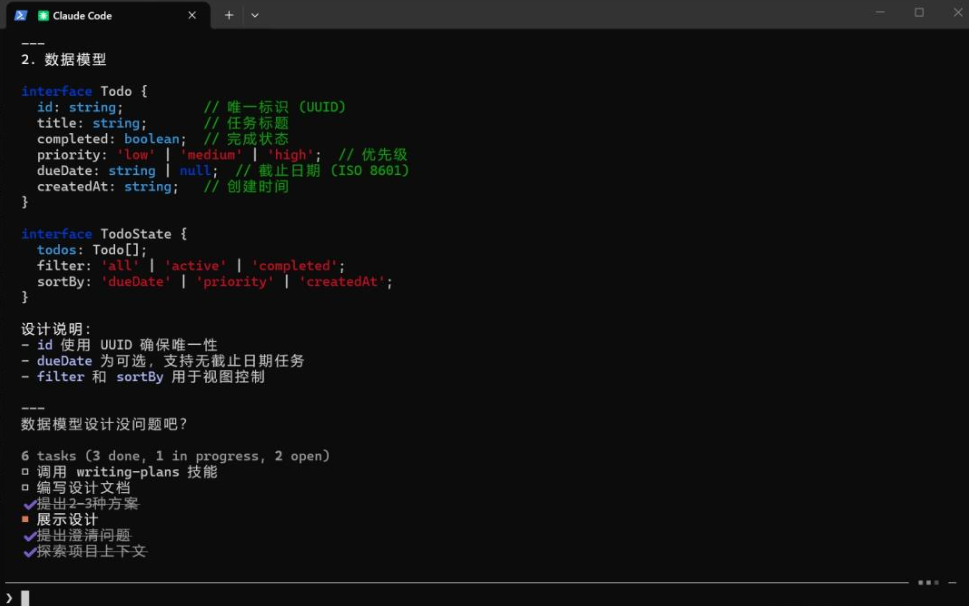
Task: Click the completed task '提出澄清问题'
Action: (x=77, y=536)
